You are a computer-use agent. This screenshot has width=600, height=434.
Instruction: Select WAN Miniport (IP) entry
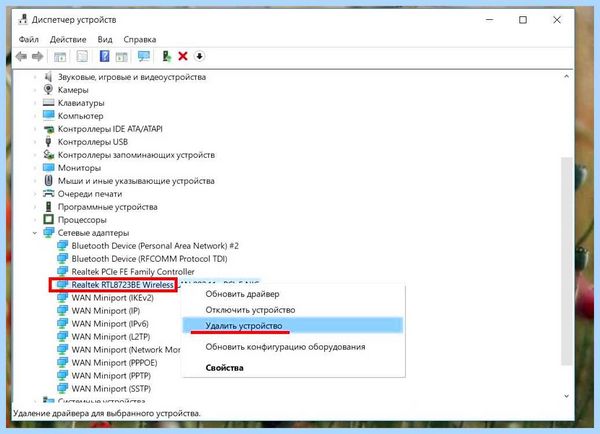tap(106, 311)
